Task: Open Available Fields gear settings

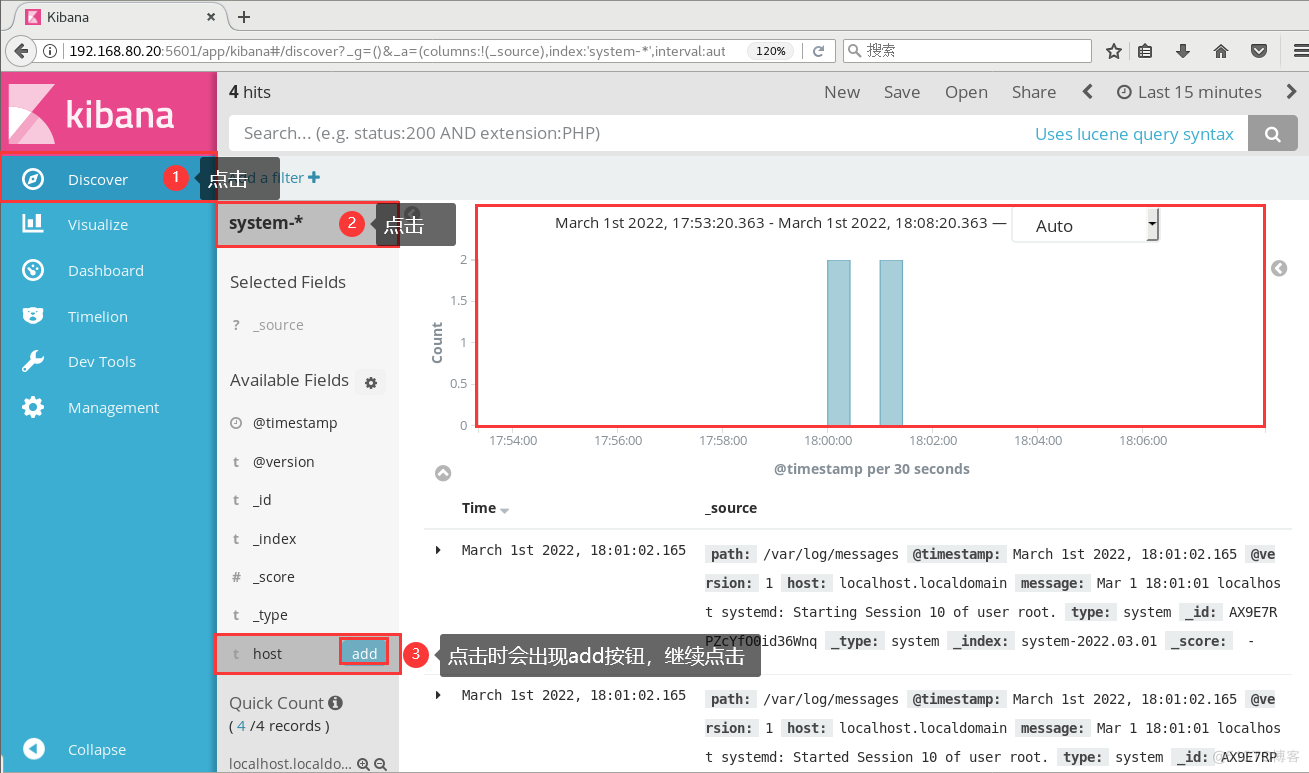Action: [x=371, y=382]
